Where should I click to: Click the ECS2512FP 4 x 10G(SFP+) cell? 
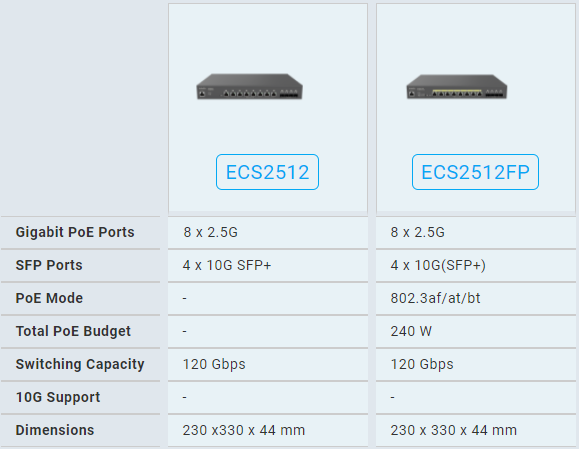point(476,265)
